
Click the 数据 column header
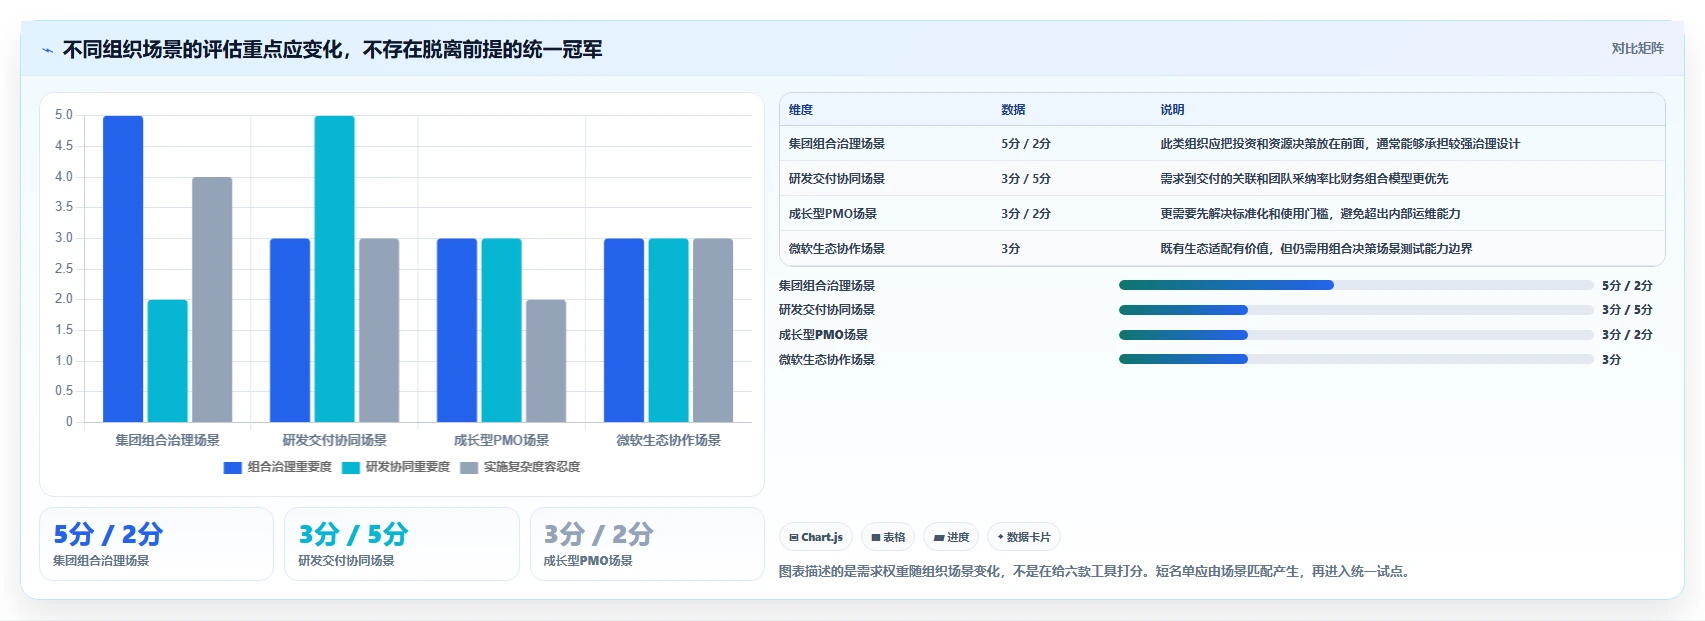pos(1013,110)
